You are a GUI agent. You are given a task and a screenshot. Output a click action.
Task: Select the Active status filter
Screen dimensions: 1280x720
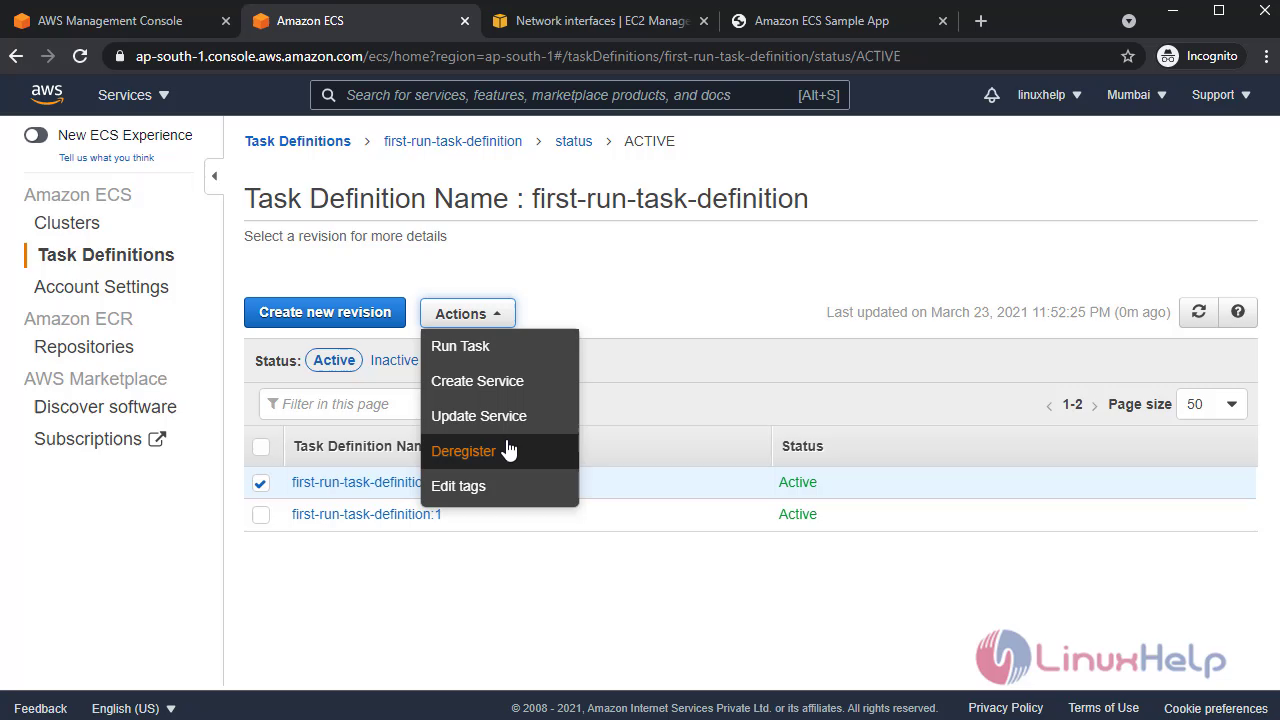click(334, 360)
